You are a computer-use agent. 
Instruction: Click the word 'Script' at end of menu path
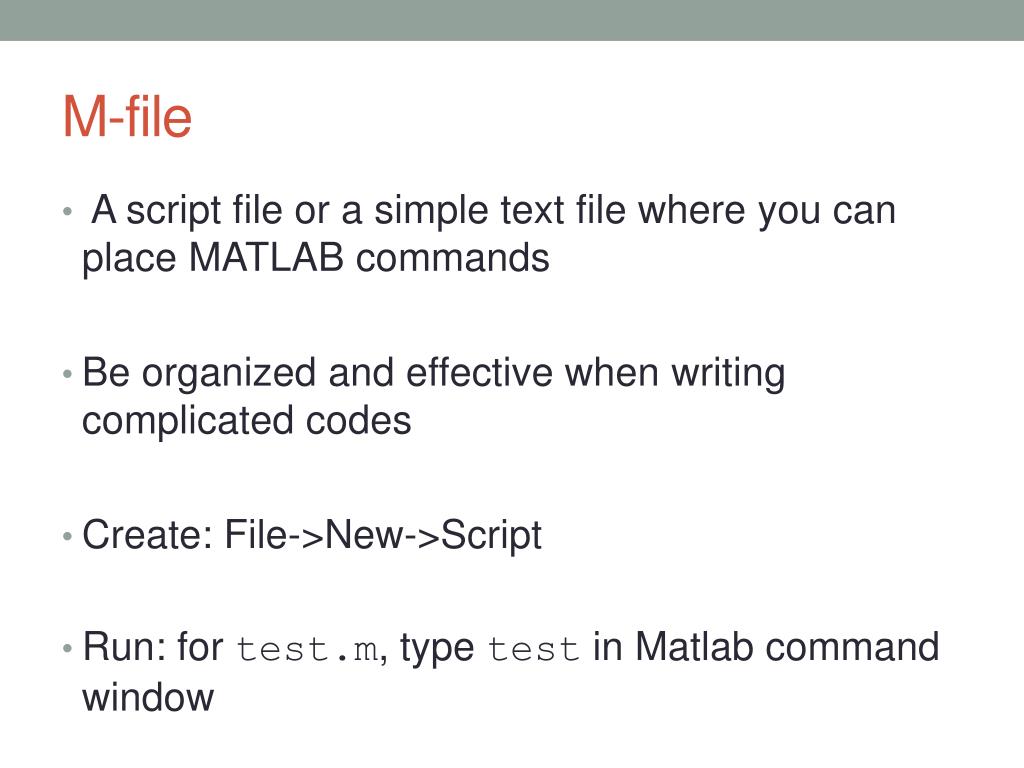point(491,536)
